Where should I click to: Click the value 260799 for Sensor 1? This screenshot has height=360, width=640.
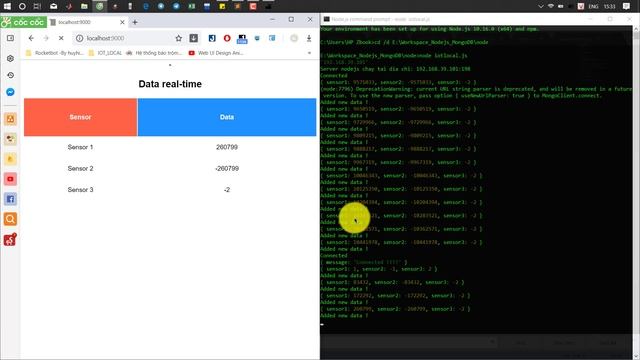227,147
